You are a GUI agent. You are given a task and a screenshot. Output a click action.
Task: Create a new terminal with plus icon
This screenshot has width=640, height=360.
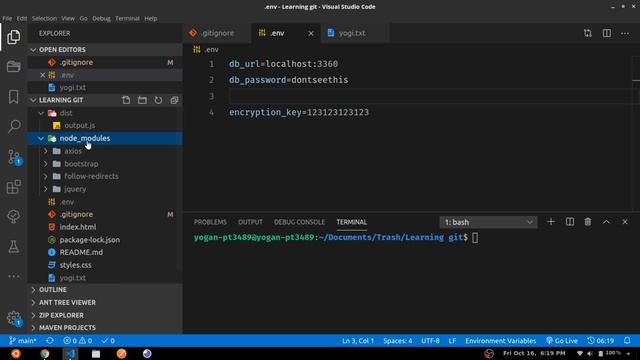click(x=551, y=222)
